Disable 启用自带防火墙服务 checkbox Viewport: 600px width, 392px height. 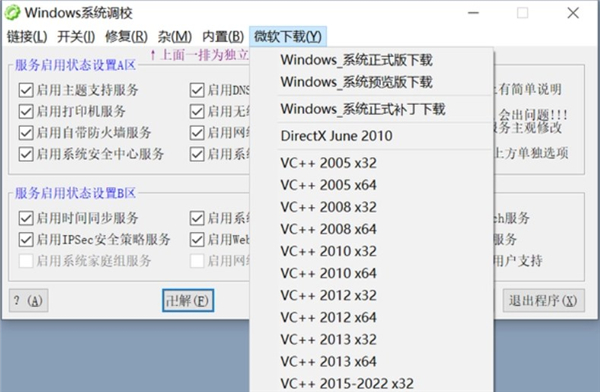point(26,133)
